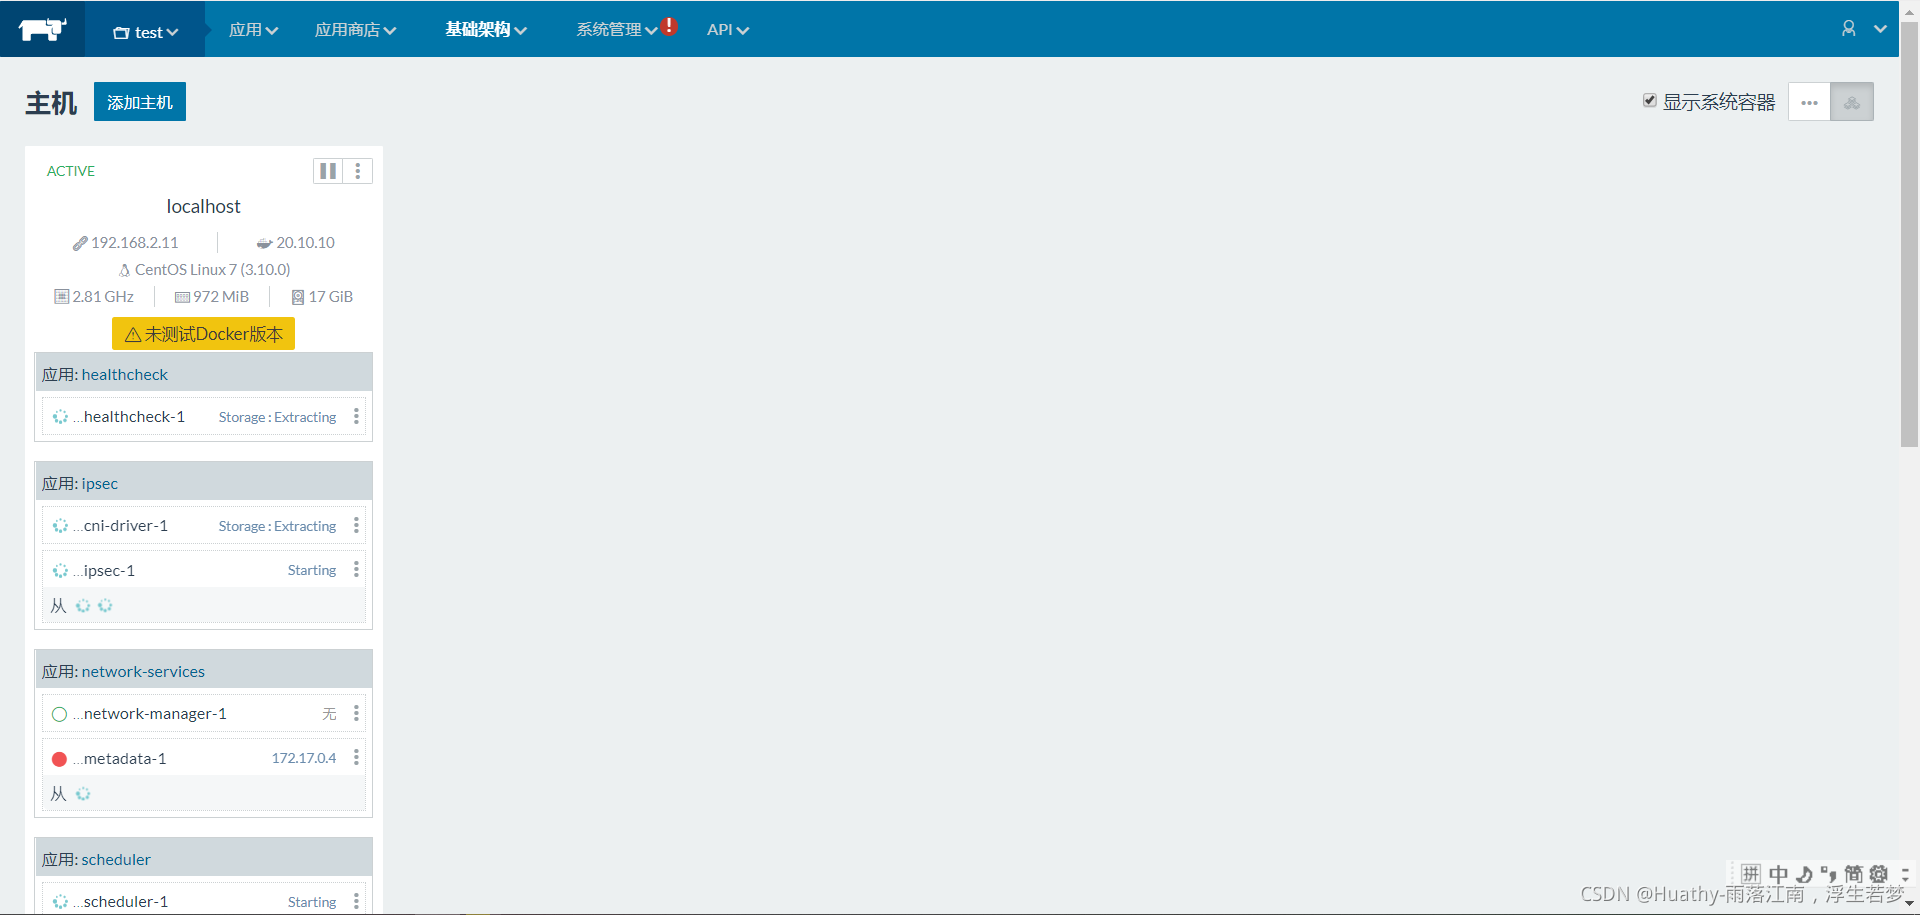
Task: Click IME 拼 input mode icon
Action: point(1751,874)
